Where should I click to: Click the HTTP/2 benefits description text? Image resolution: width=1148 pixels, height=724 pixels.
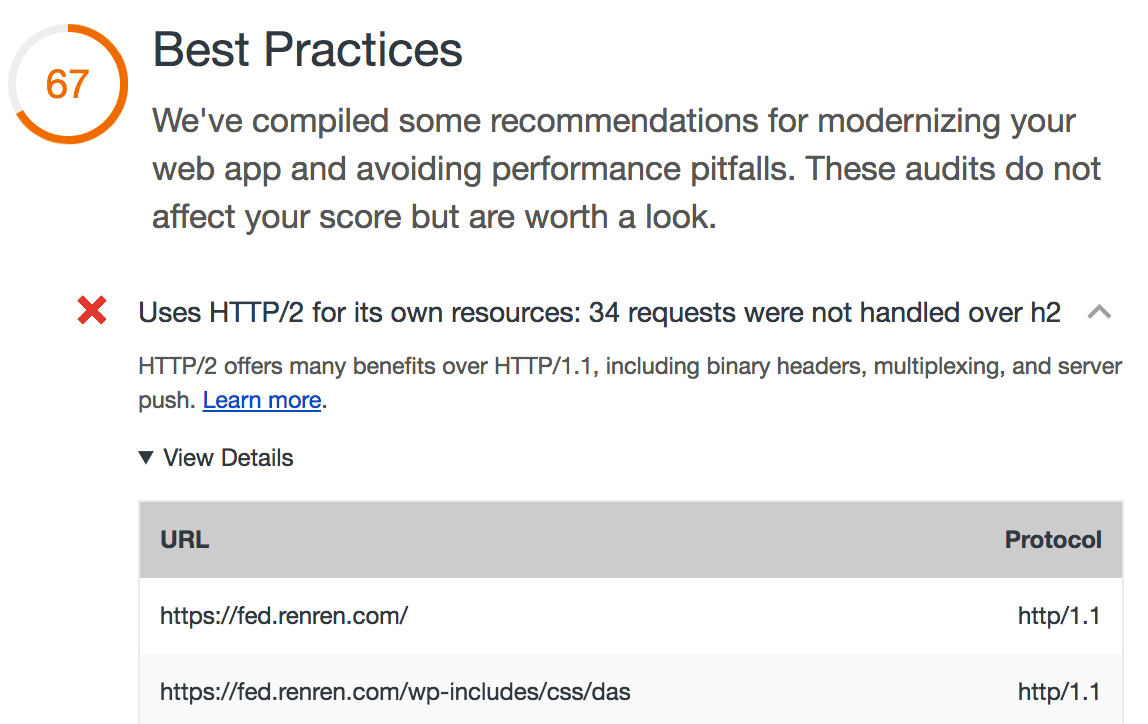coord(630,367)
